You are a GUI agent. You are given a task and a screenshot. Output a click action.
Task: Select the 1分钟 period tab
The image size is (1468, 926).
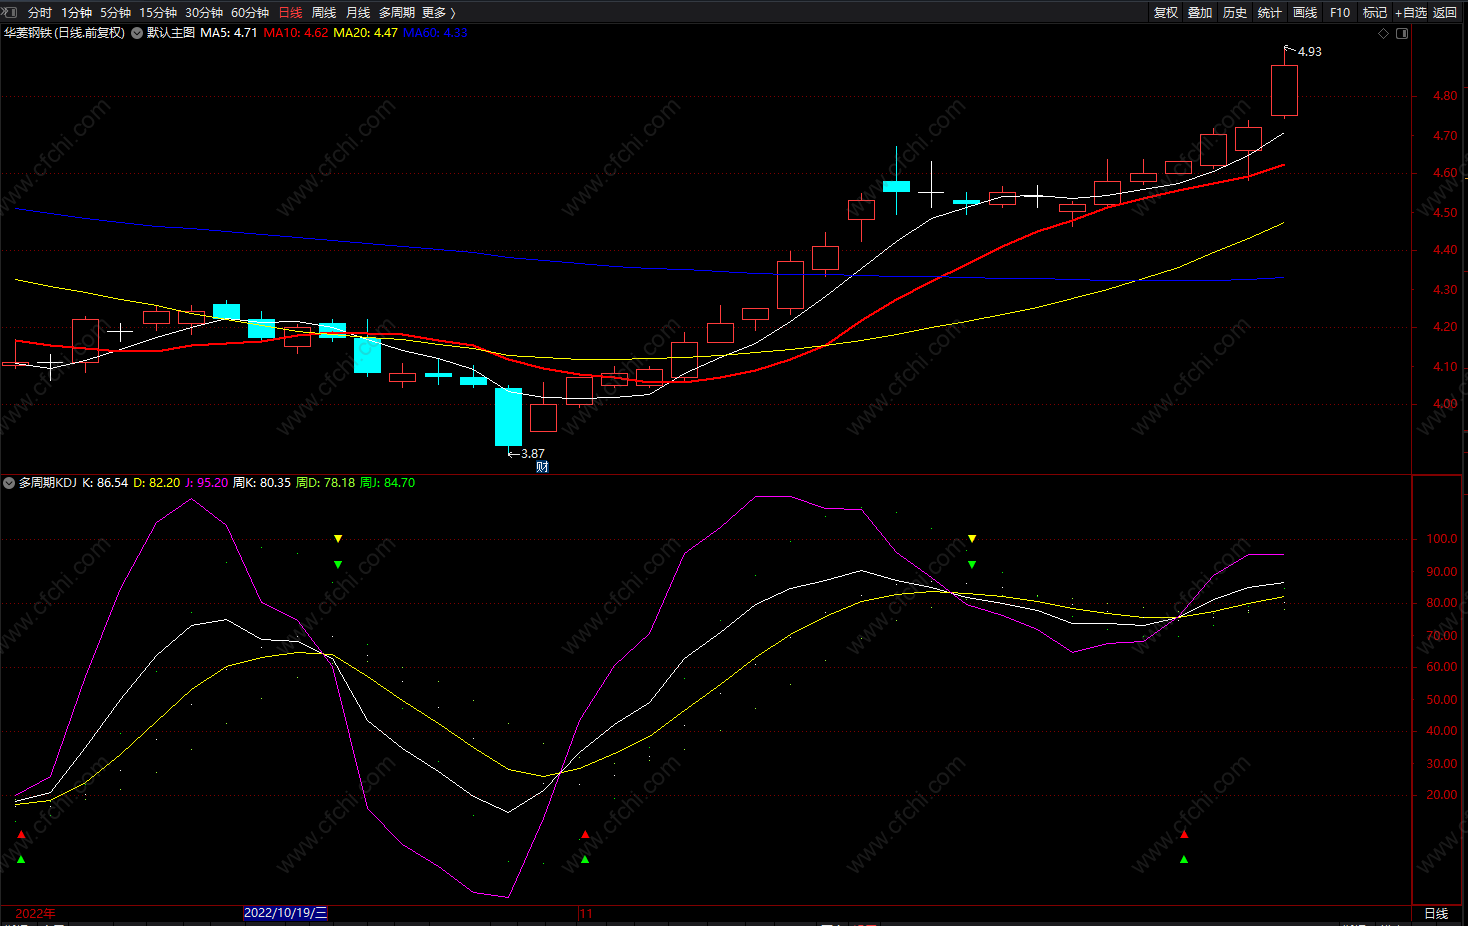point(76,12)
